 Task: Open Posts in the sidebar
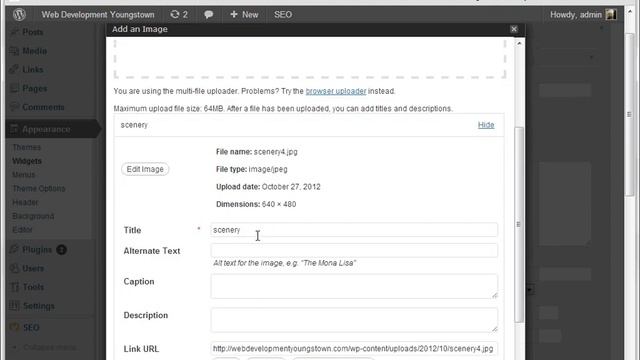pyautogui.click(x=32, y=32)
